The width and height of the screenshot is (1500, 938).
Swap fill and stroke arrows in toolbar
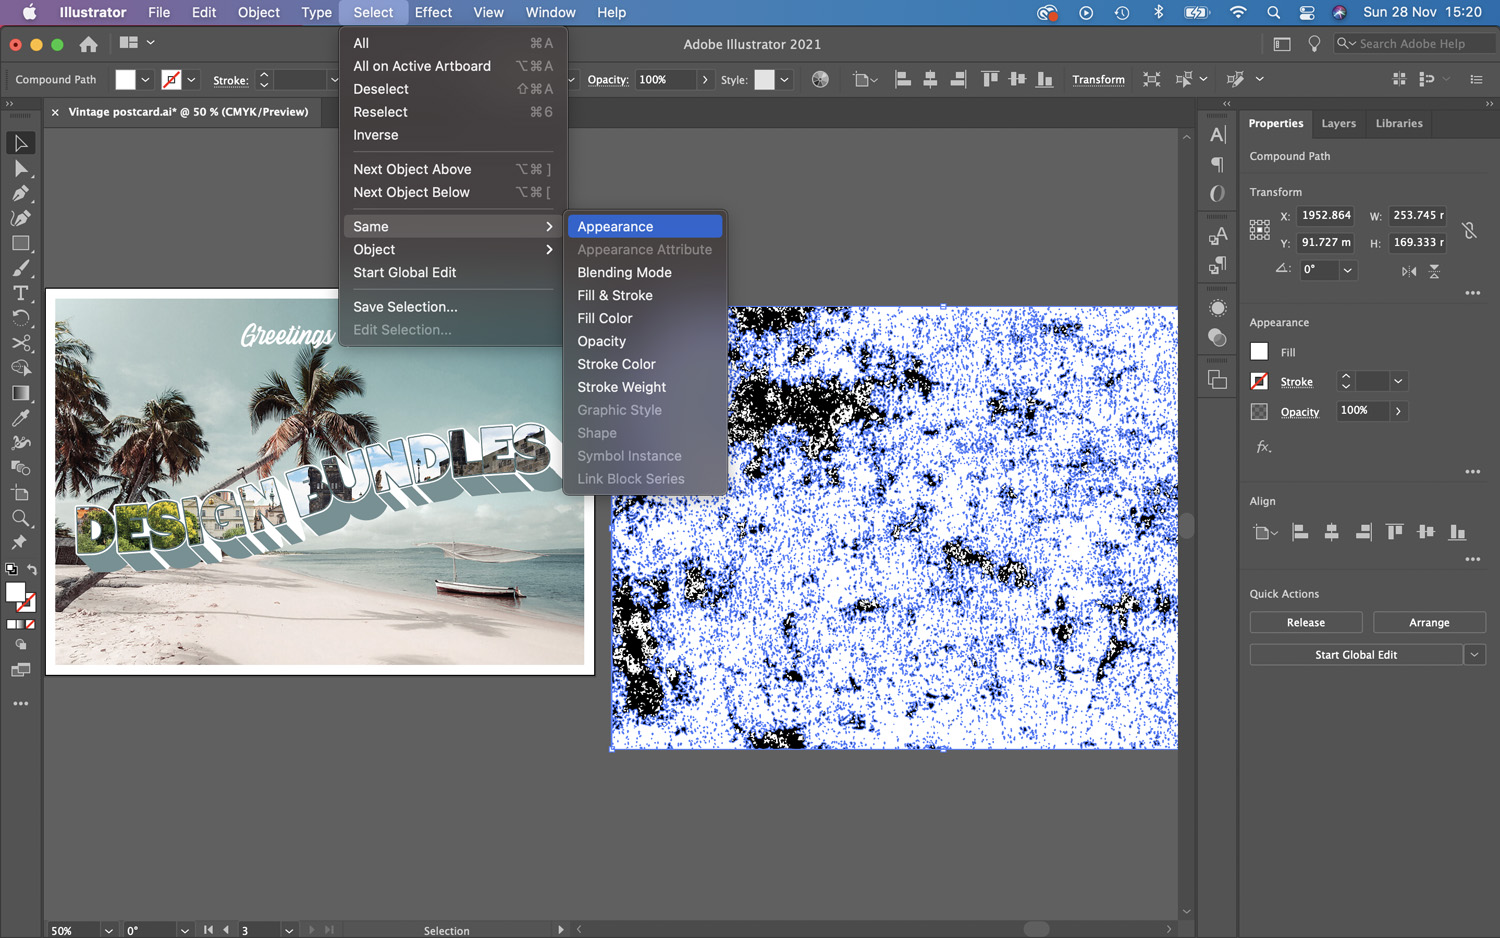[32, 569]
